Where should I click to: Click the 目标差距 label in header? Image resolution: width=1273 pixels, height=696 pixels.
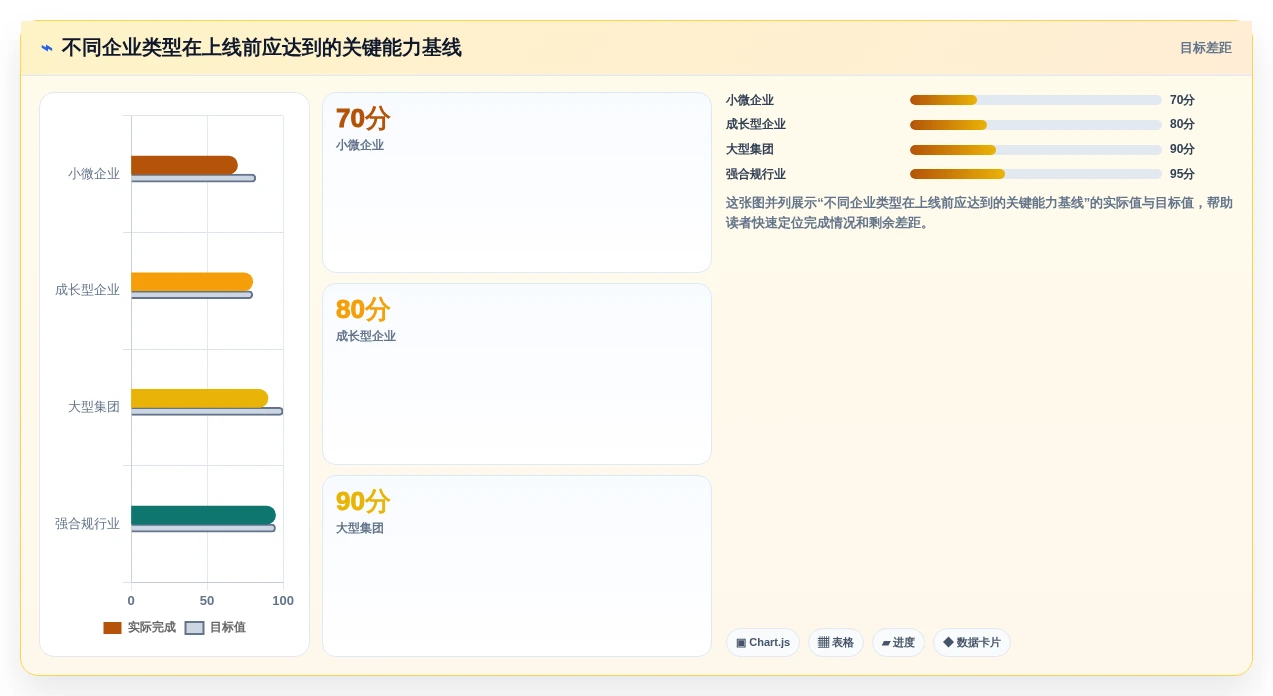coord(1205,48)
